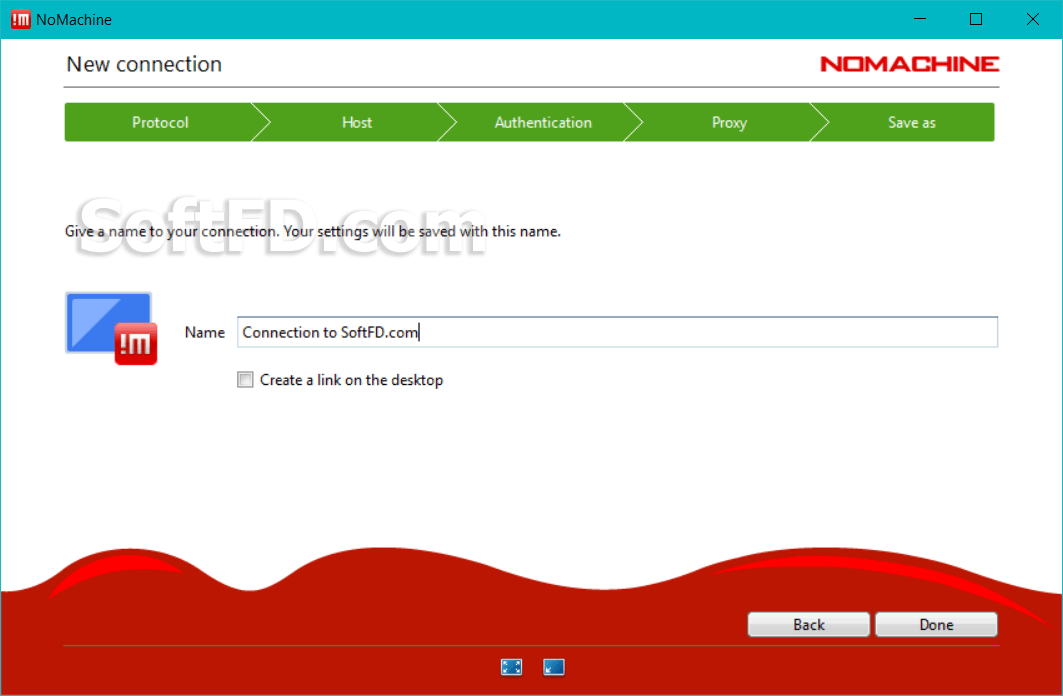Click the 'New connection' heading
1063x696 pixels.
click(x=144, y=64)
